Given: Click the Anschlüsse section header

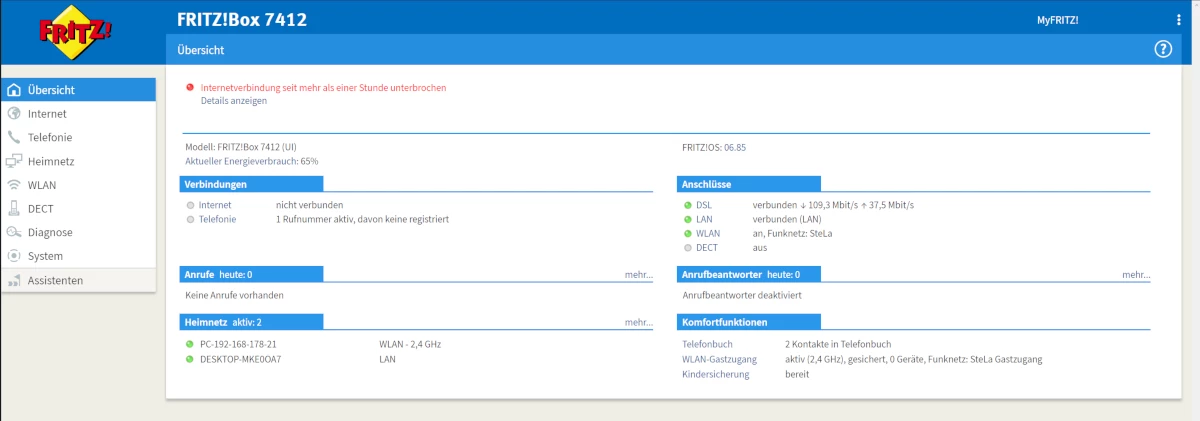Looking at the screenshot, I should pos(749,184).
